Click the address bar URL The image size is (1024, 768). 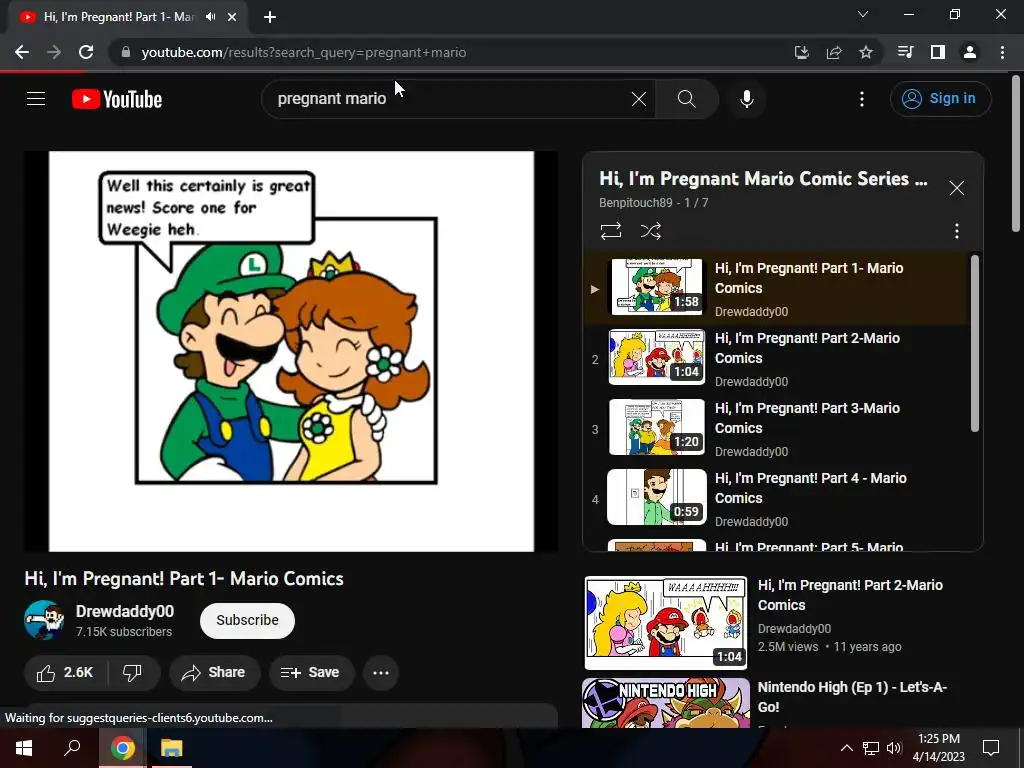pos(304,52)
